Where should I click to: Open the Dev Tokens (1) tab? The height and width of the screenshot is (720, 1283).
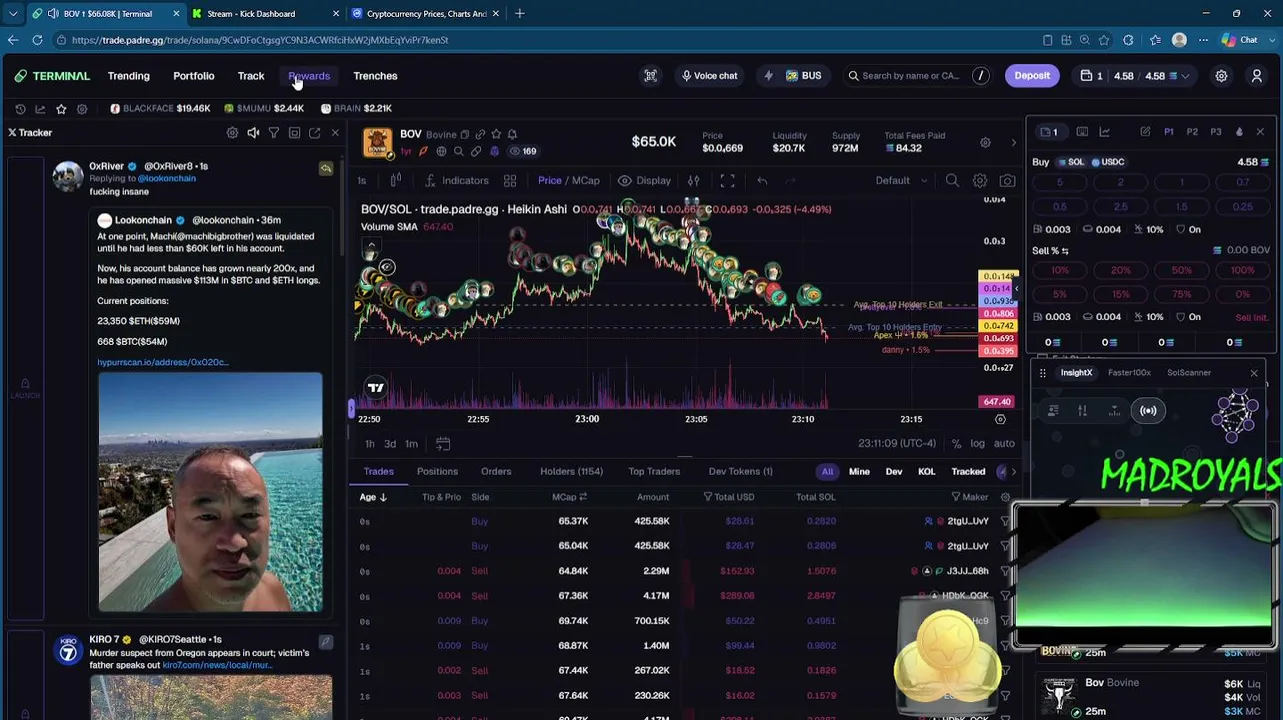[x=740, y=471]
